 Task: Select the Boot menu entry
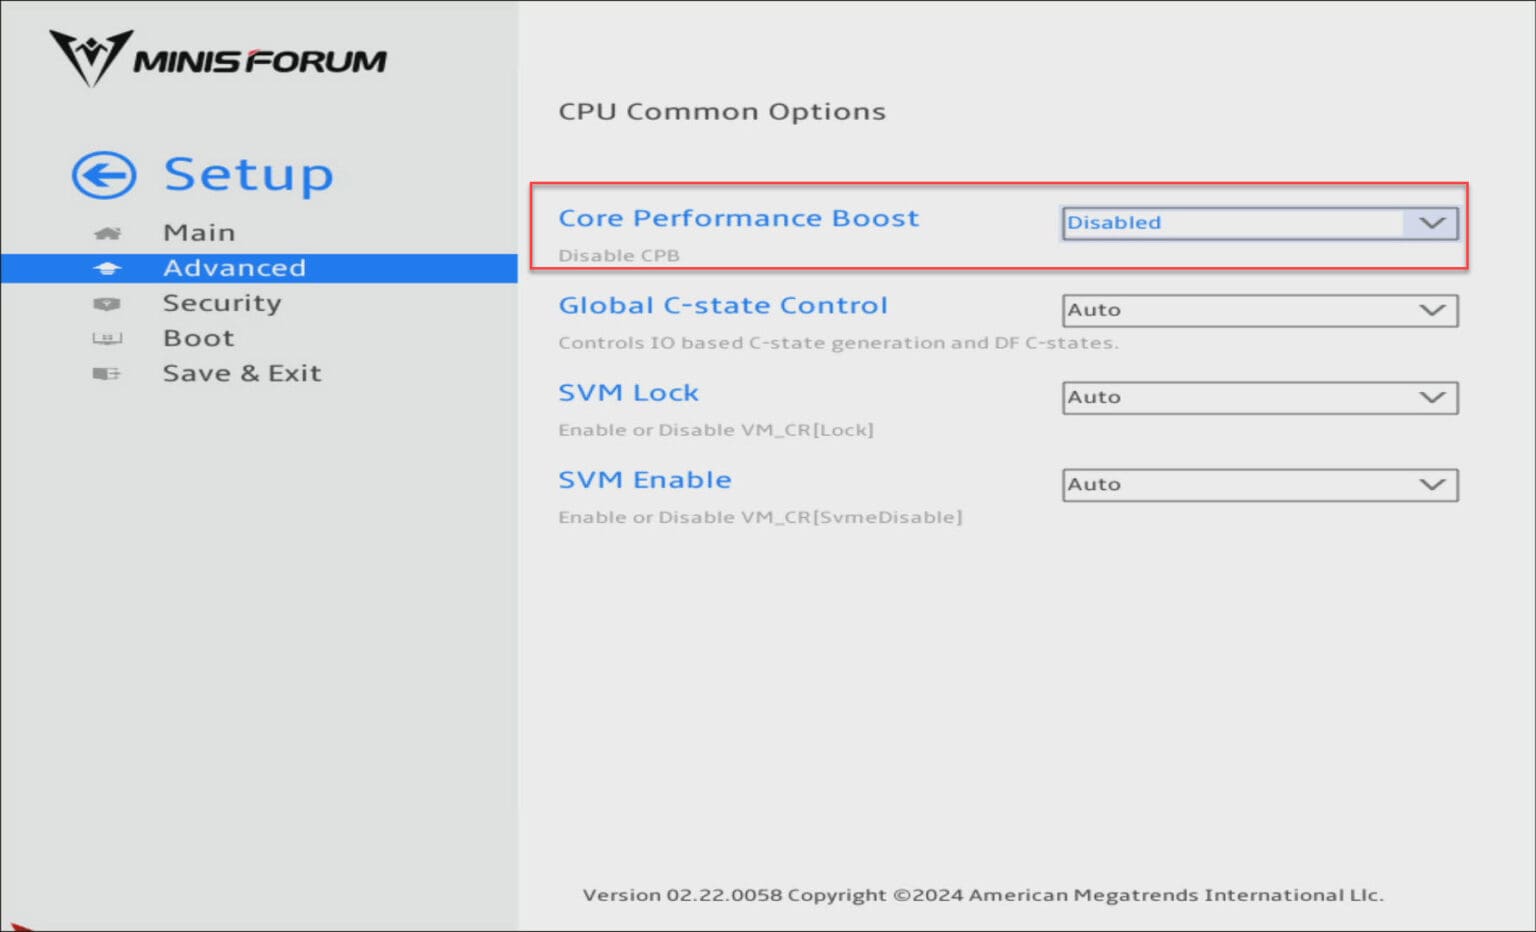coord(198,338)
